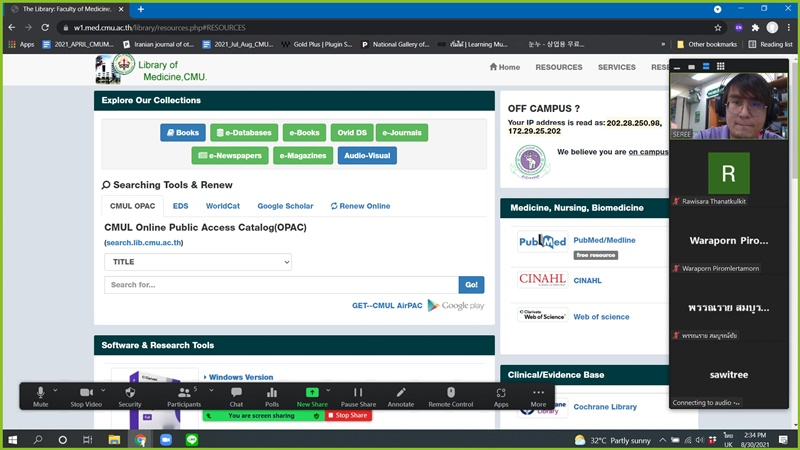800x450 pixels.
Task: Click the Remote Control mouse icon
Action: pyautogui.click(x=450, y=395)
